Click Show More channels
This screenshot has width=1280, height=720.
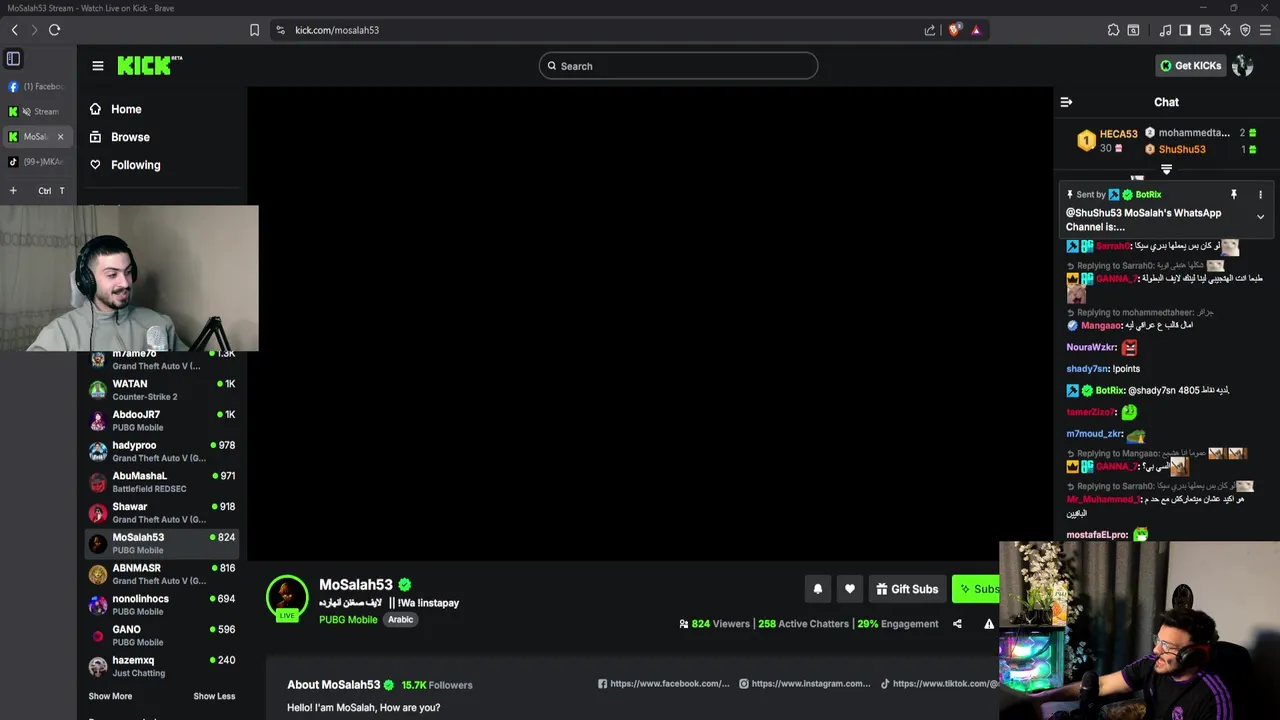click(110, 696)
